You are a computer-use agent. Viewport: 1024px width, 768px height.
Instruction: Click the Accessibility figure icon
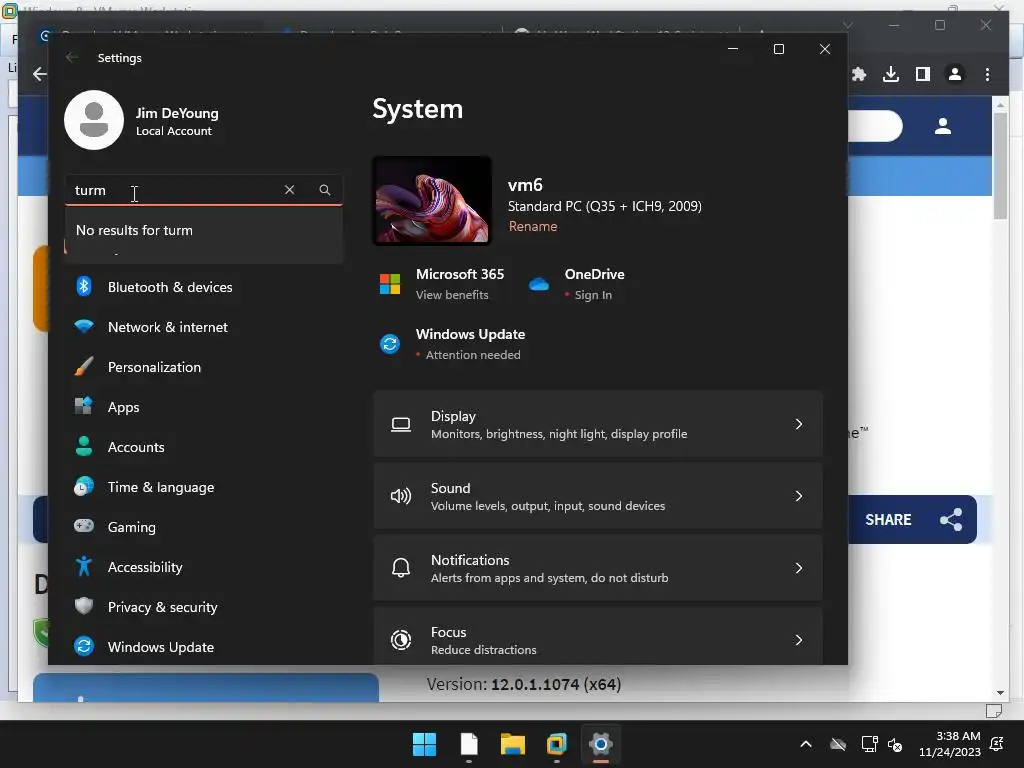84,566
